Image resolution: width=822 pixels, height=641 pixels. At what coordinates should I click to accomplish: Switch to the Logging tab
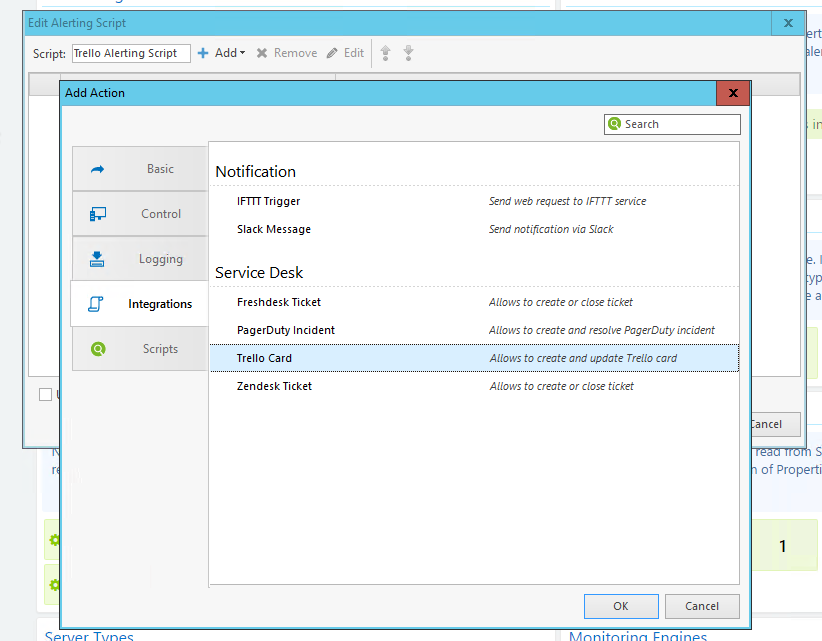[140, 259]
